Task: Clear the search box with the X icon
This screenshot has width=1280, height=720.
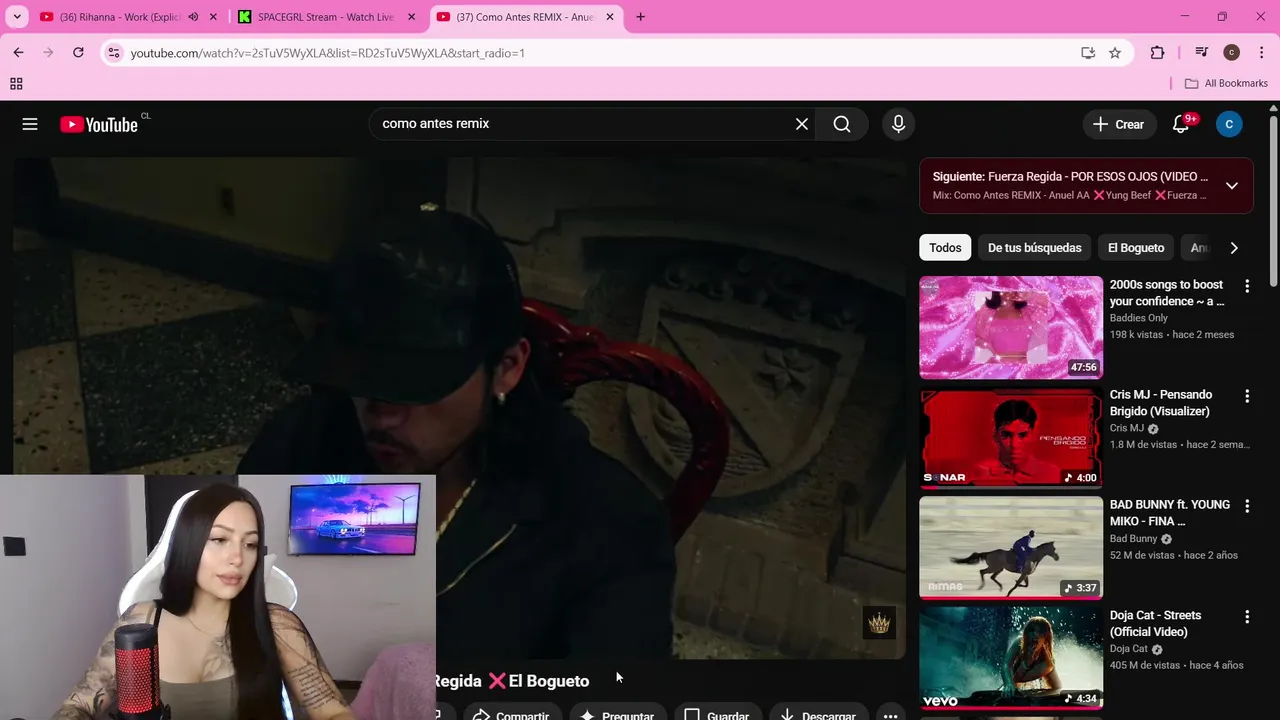Action: tap(802, 124)
